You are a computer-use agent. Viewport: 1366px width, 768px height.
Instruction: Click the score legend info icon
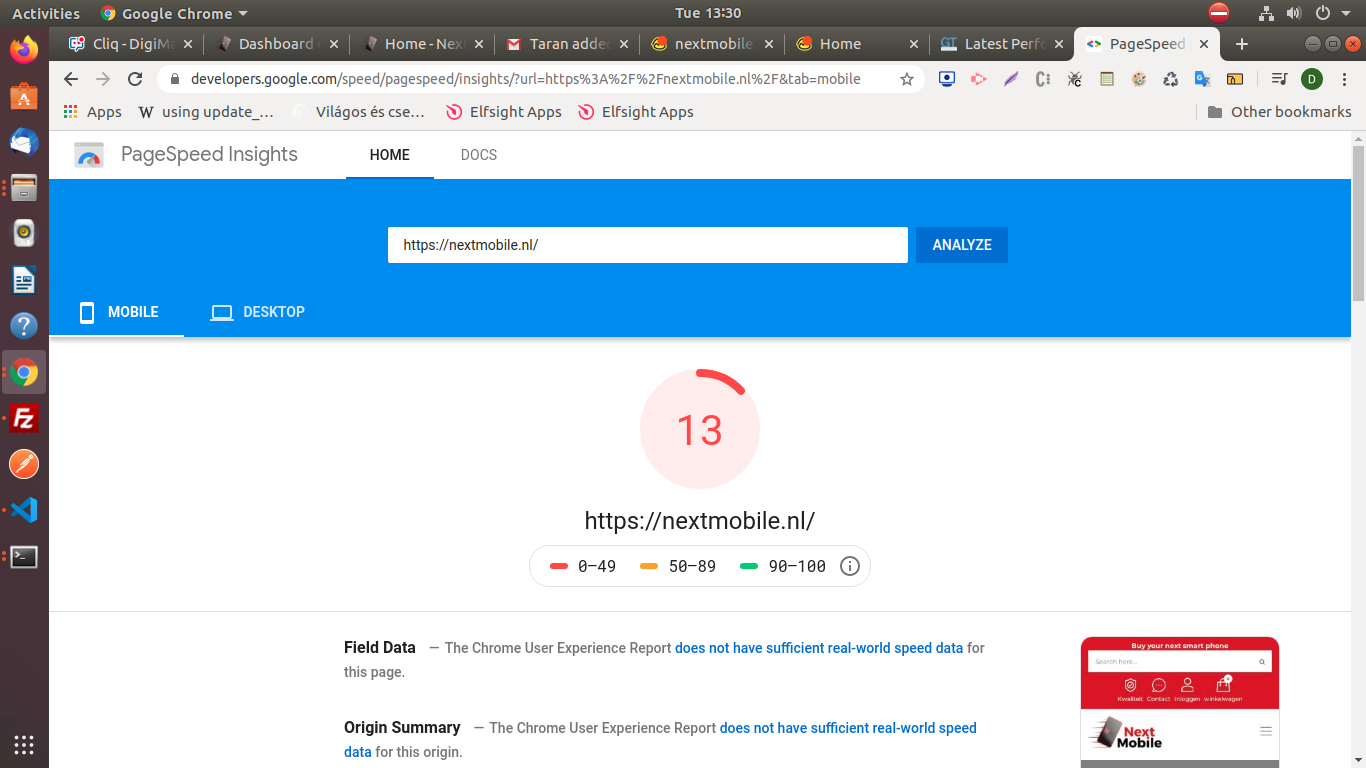click(850, 566)
